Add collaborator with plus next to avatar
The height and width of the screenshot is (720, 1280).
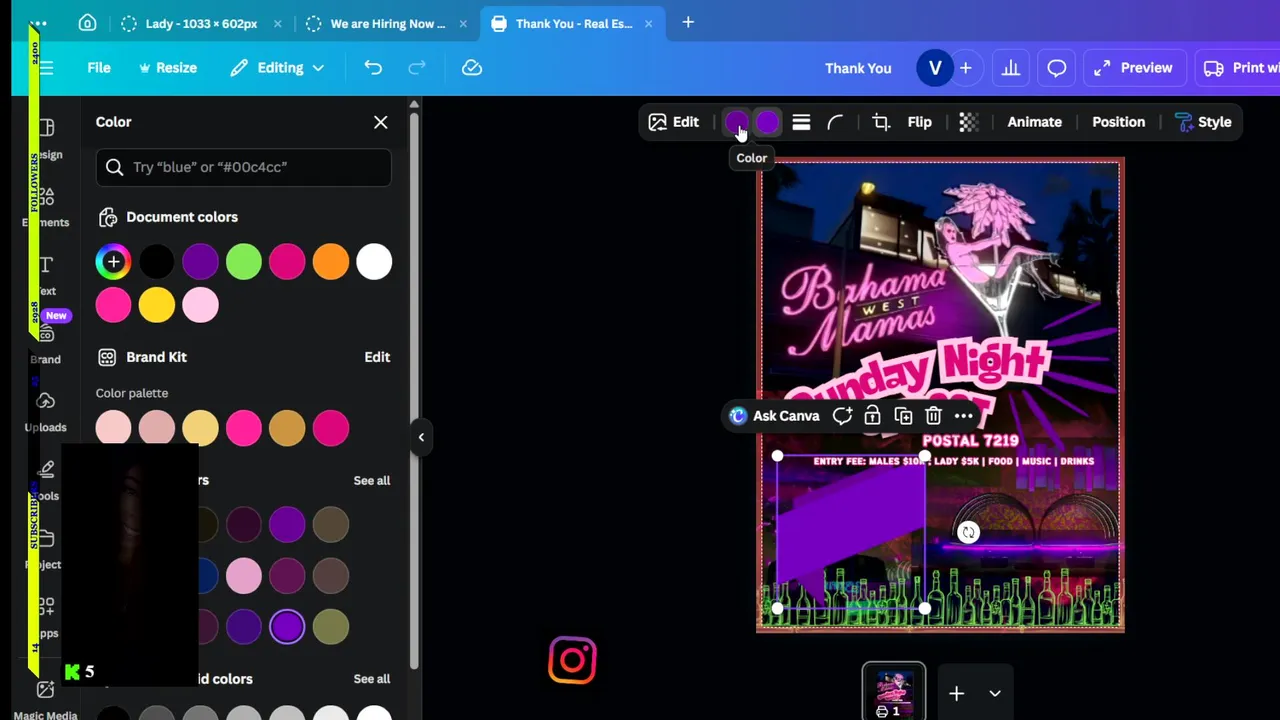[x=966, y=68]
